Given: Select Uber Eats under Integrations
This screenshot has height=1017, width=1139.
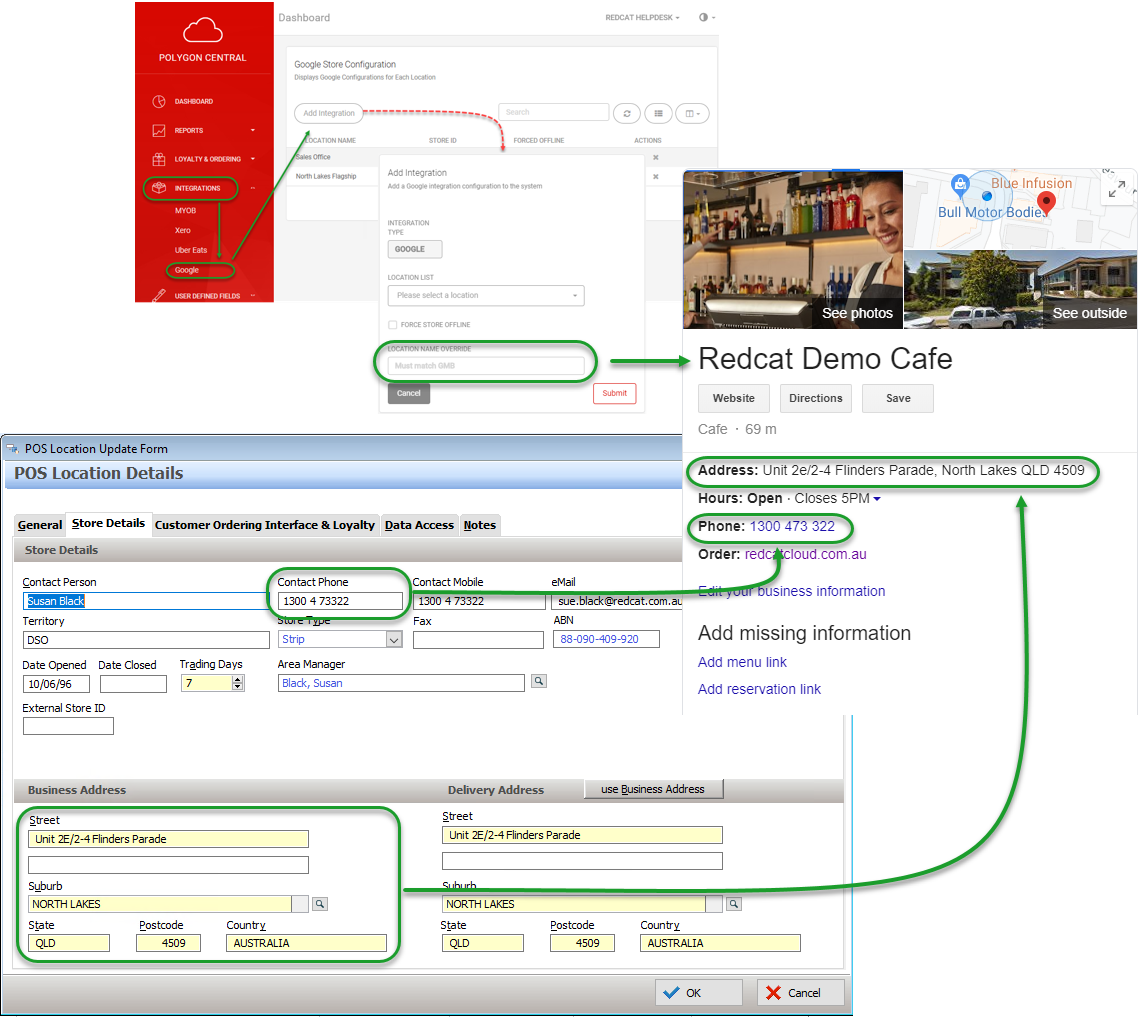Looking at the screenshot, I should click(x=190, y=250).
